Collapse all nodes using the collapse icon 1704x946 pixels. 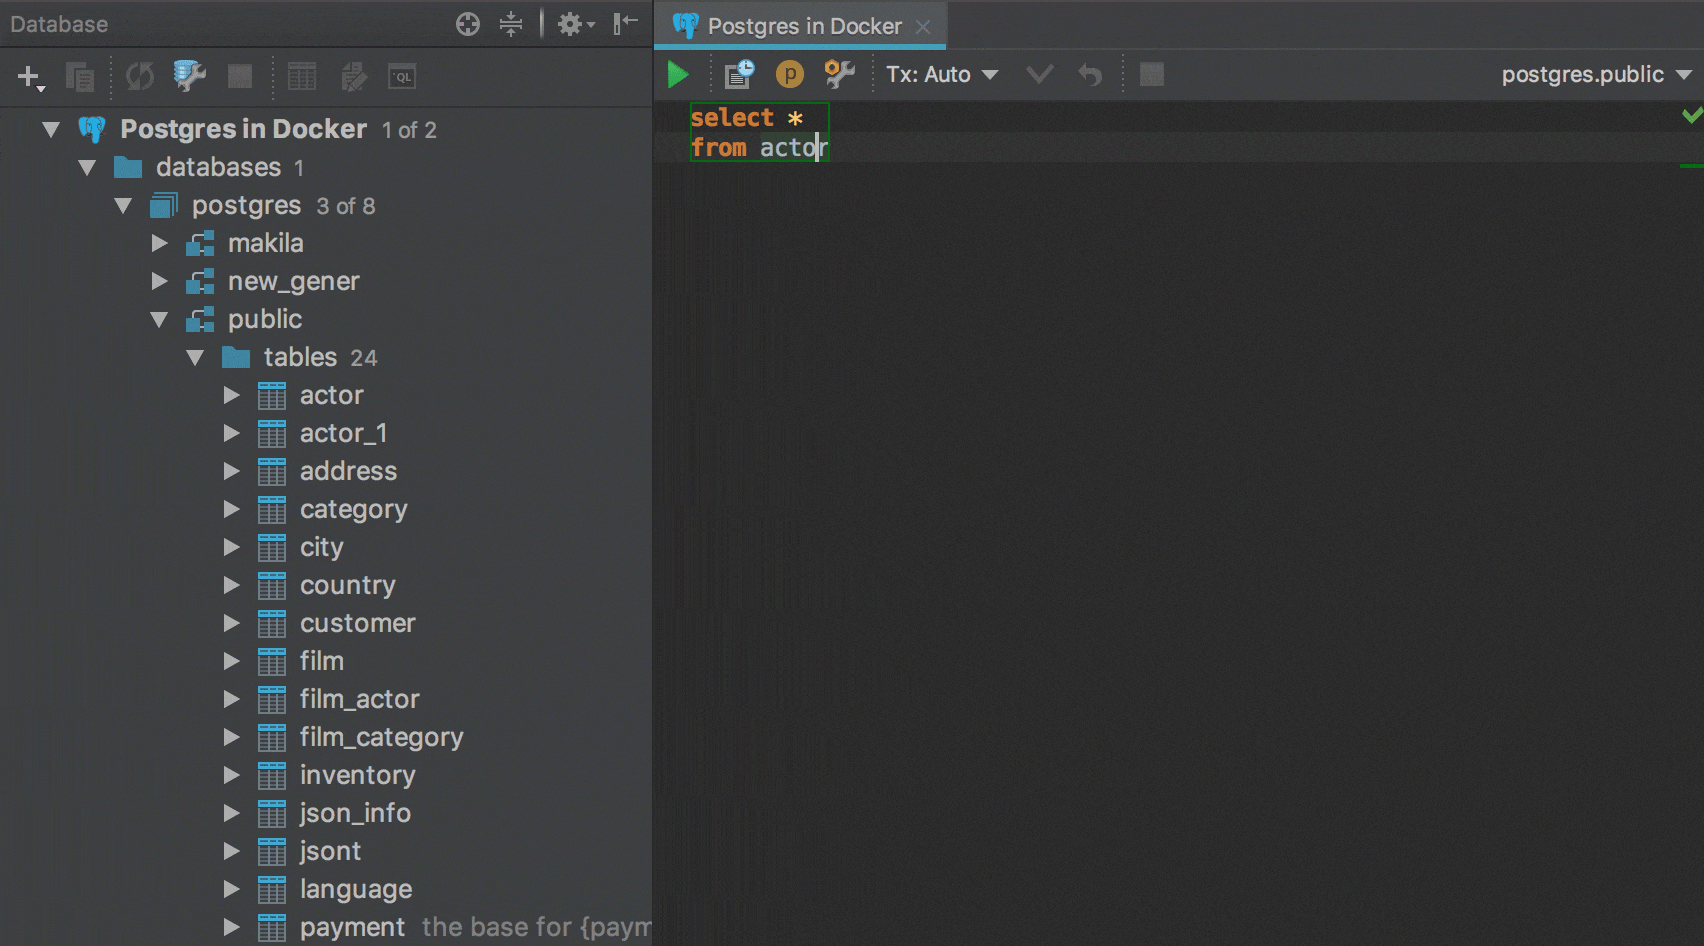[x=511, y=23]
